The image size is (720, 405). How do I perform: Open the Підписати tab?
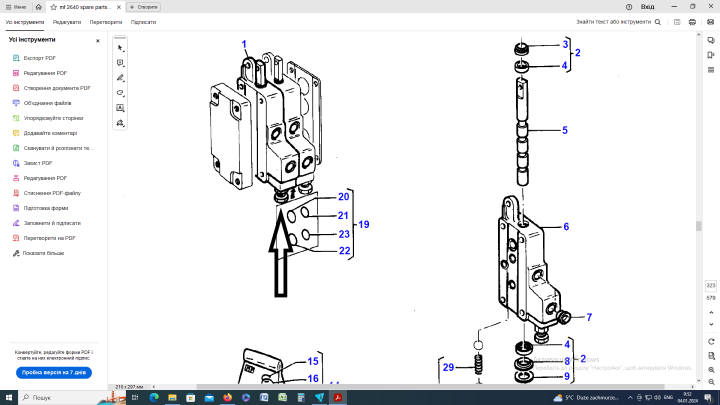tap(144, 21)
